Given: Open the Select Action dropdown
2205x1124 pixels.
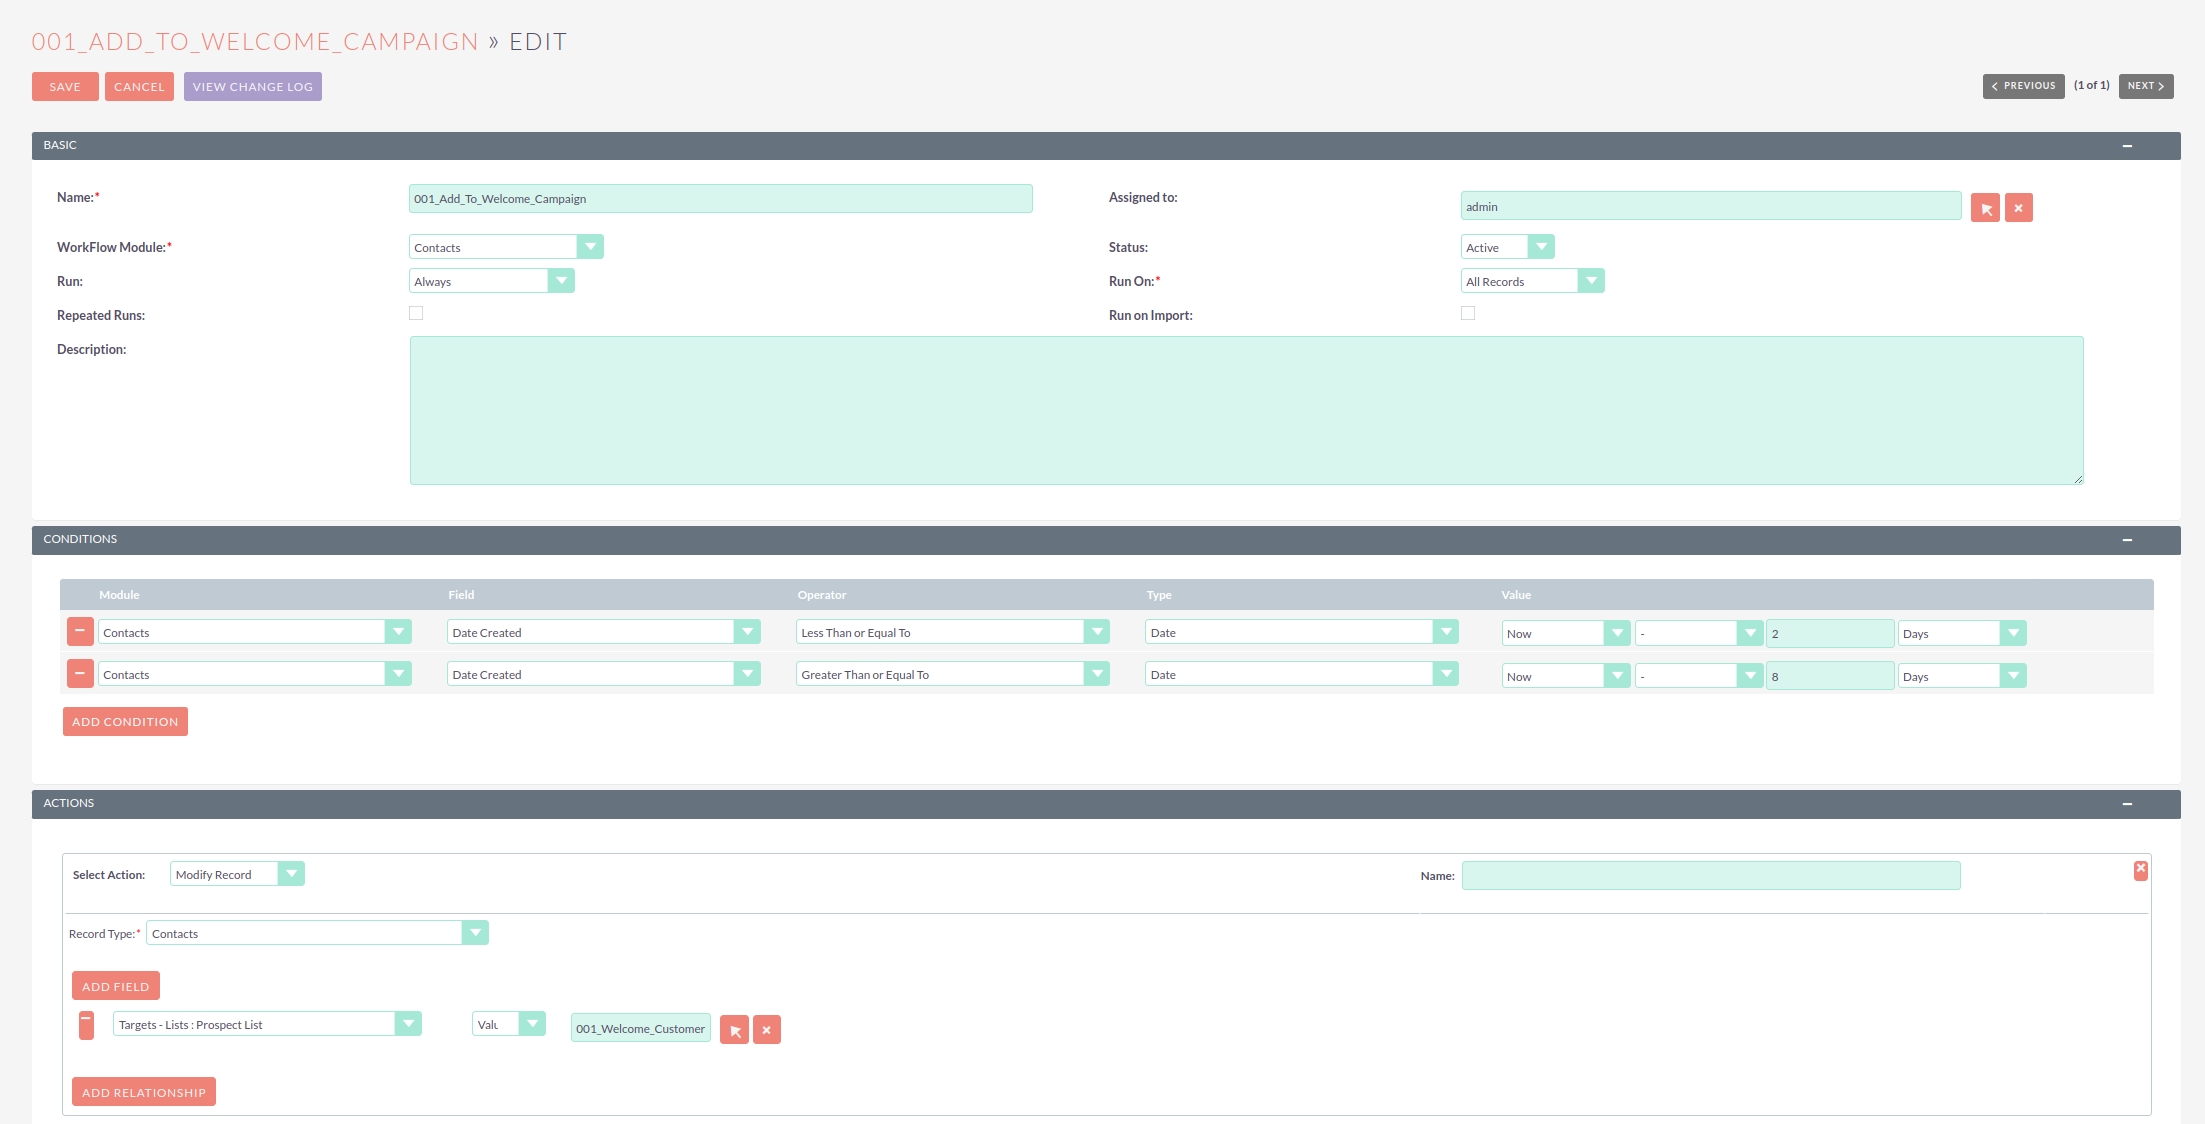Looking at the screenshot, I should click(x=237, y=874).
